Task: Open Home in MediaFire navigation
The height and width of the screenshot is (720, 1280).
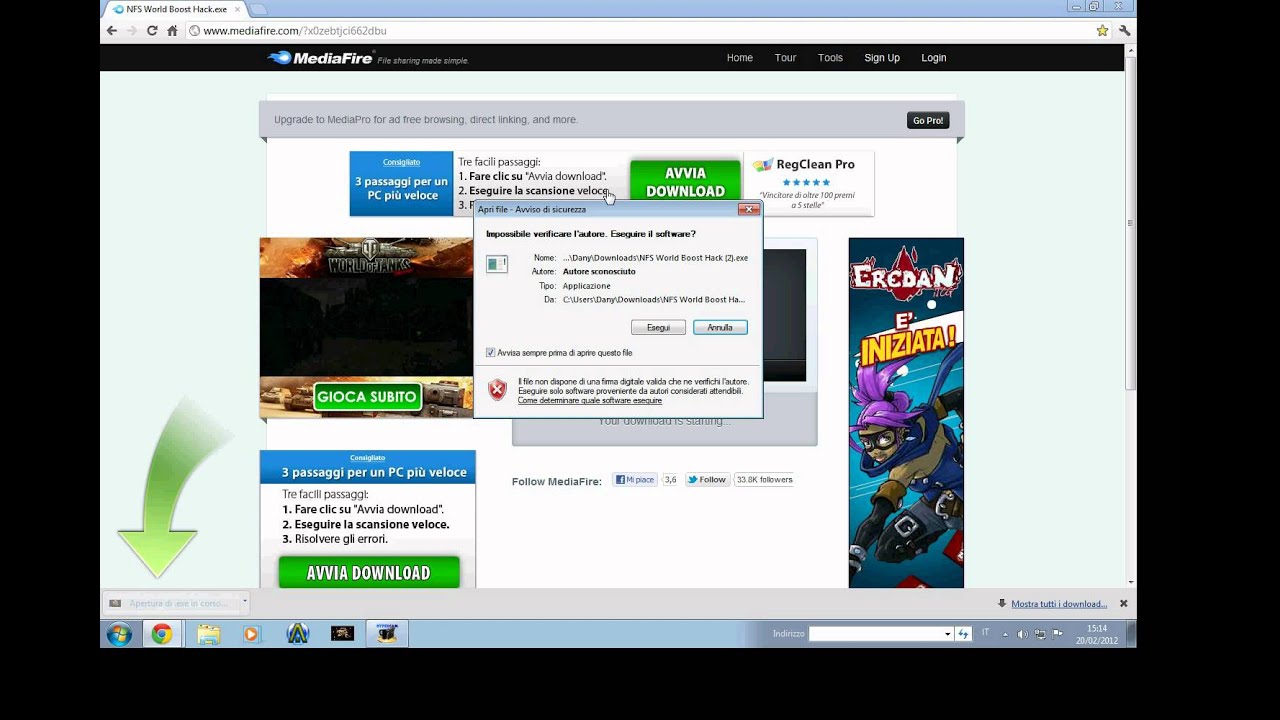Action: point(739,58)
